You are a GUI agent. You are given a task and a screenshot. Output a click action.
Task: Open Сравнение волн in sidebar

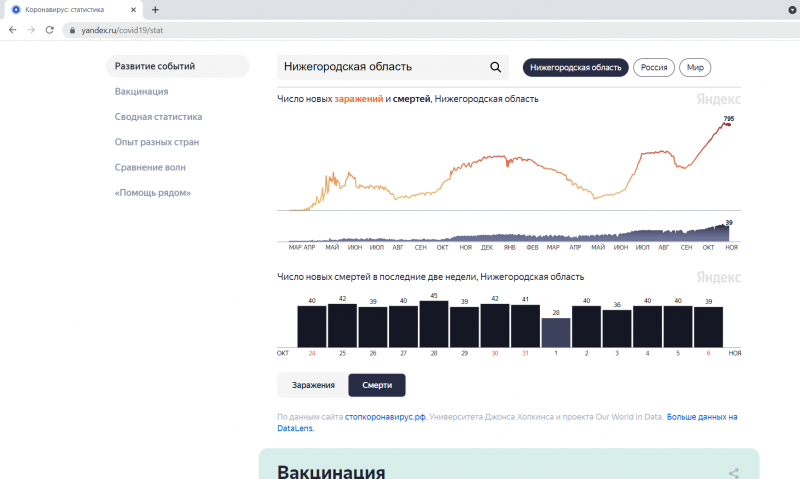click(x=150, y=167)
